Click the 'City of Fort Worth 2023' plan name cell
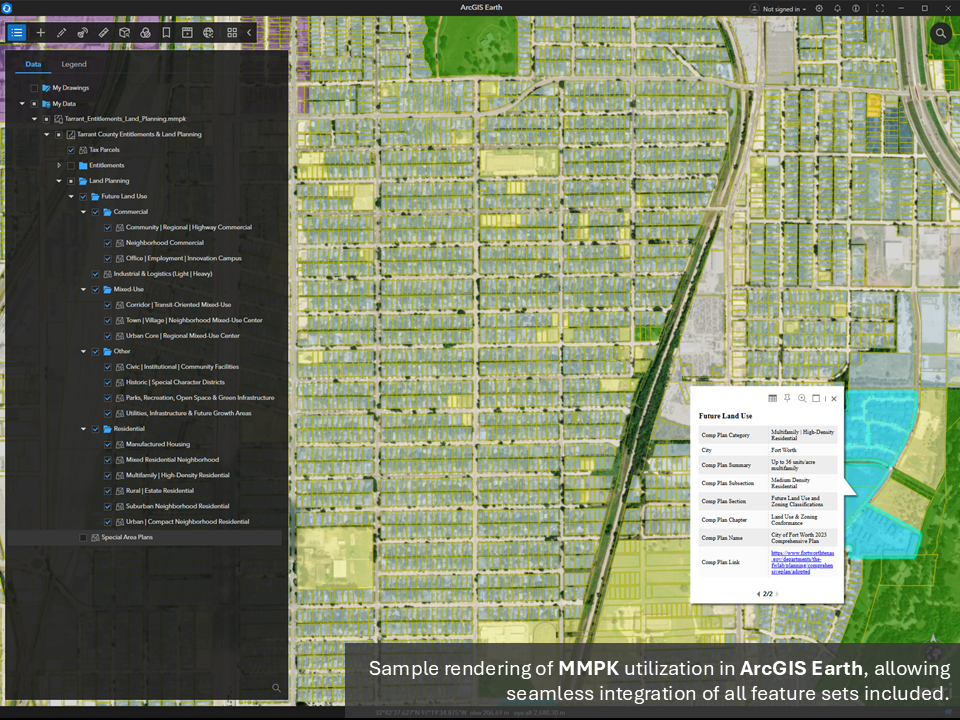The image size is (960, 720). tap(803, 538)
